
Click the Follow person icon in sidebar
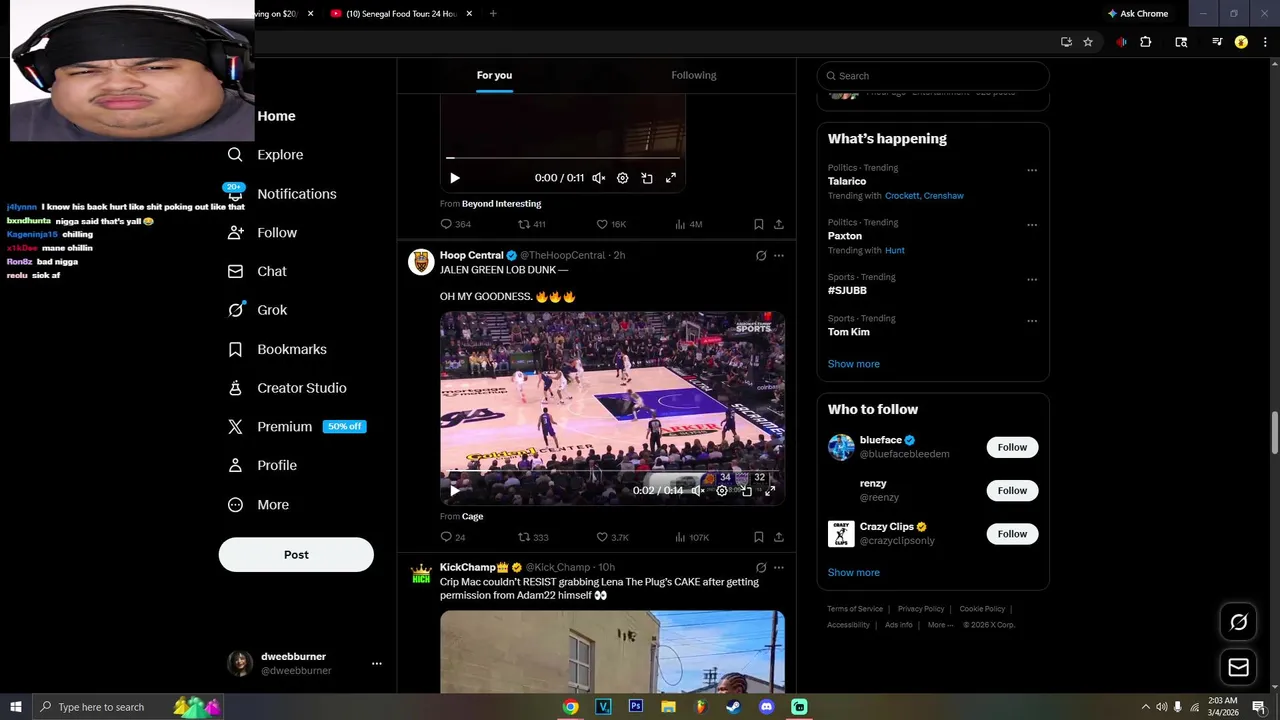click(235, 232)
